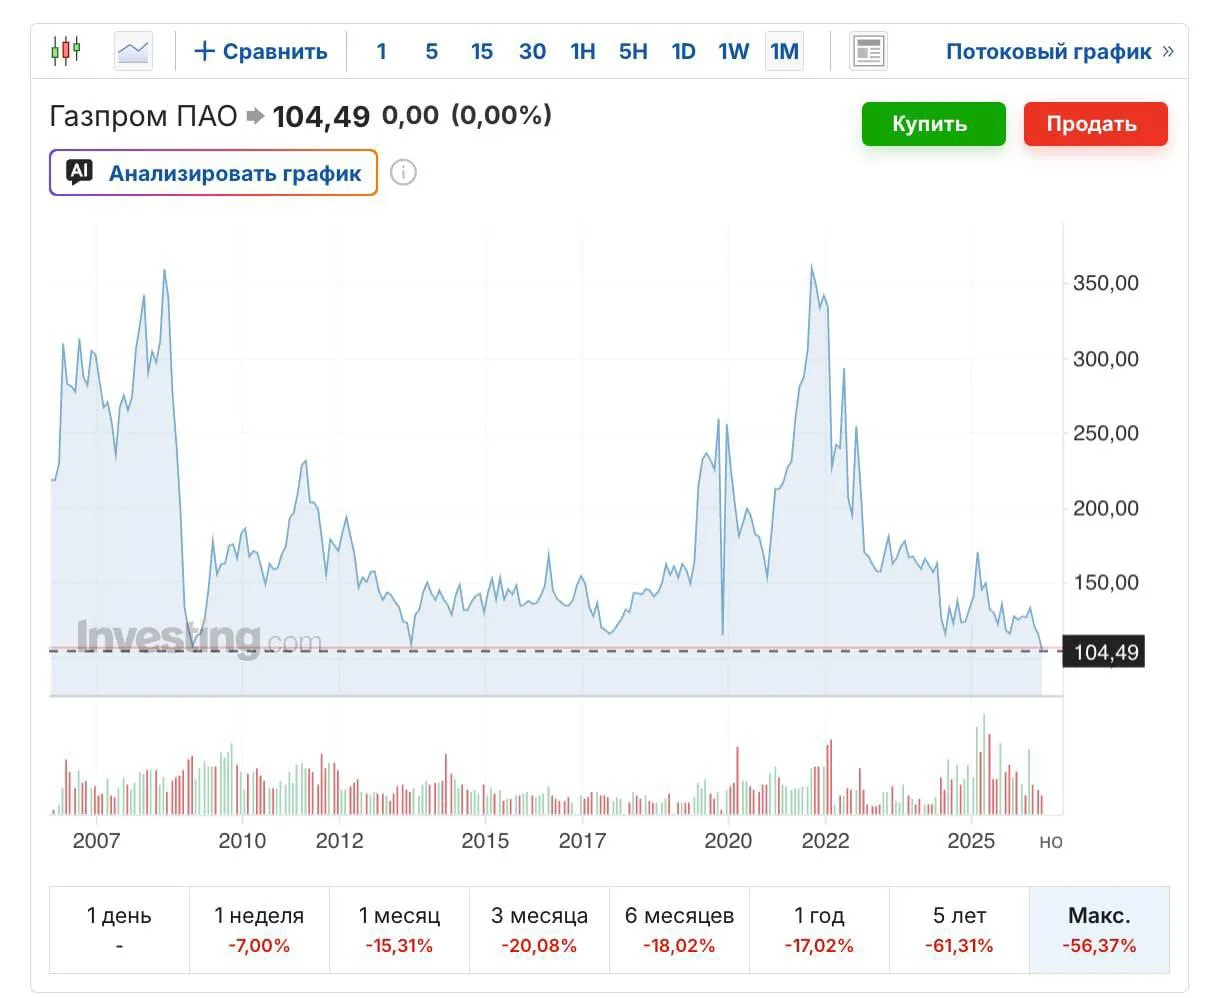Click the 2025 time axis label
Viewport: 1212px width, 998px height.
tap(971, 840)
